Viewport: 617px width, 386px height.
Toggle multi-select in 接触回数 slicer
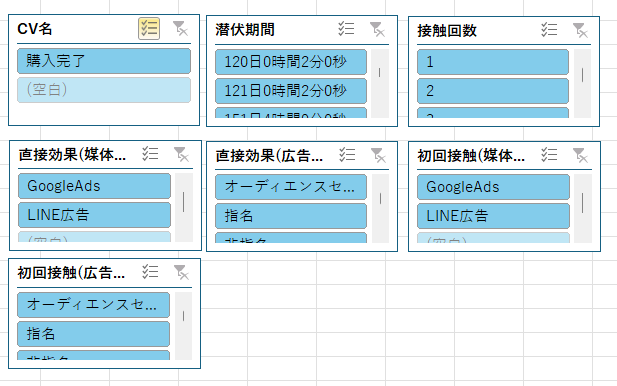click(x=549, y=30)
